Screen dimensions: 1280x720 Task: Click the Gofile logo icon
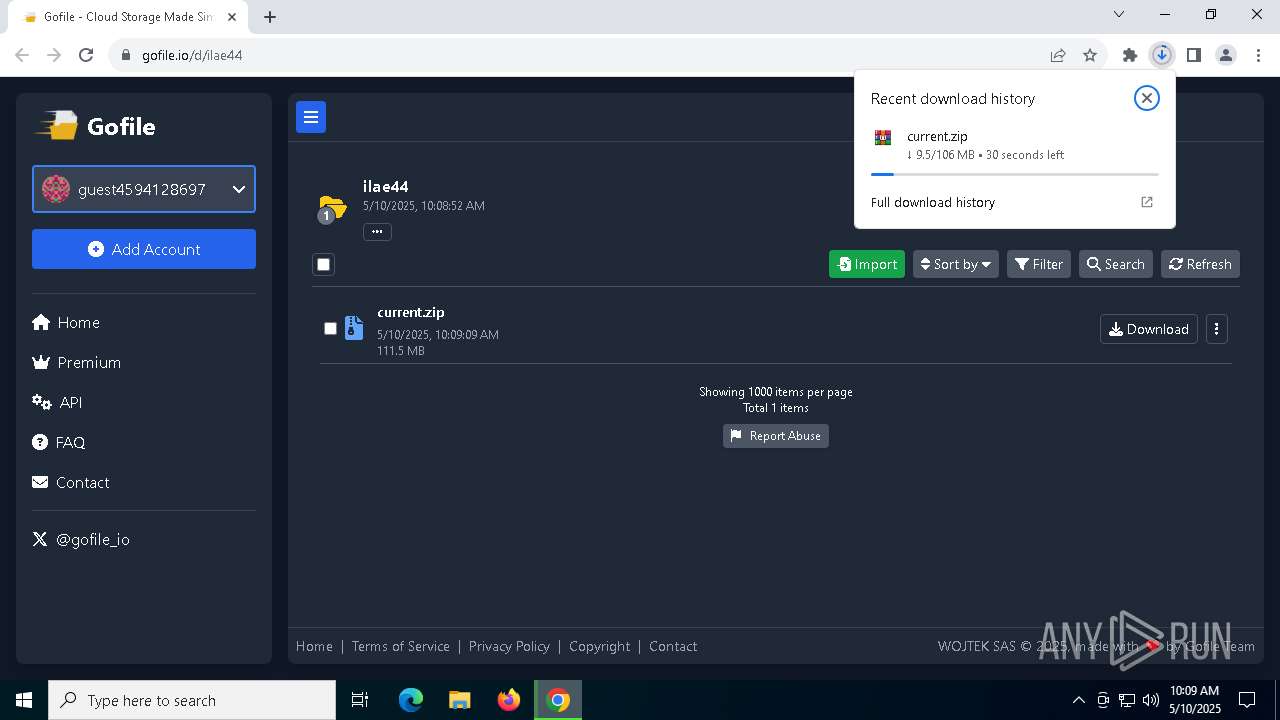[x=57, y=126]
